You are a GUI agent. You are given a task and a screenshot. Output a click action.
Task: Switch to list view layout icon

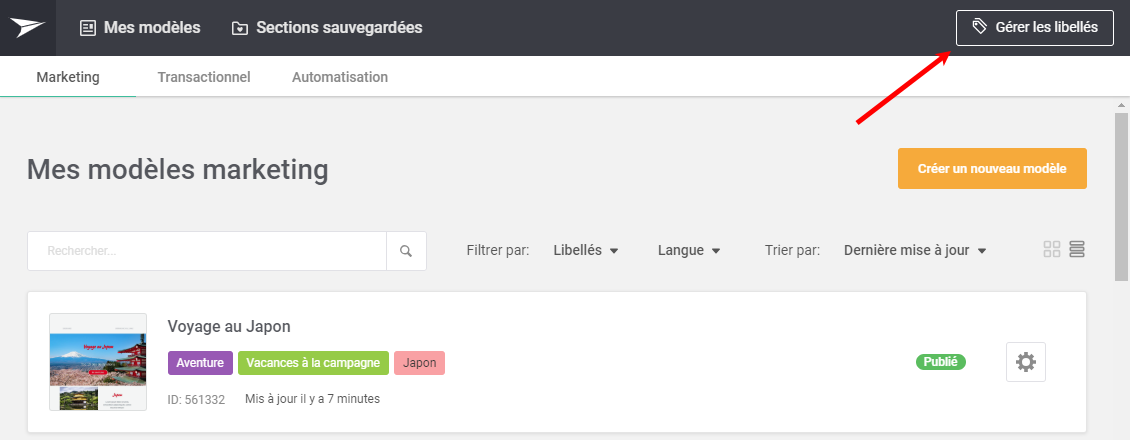pos(1077,249)
